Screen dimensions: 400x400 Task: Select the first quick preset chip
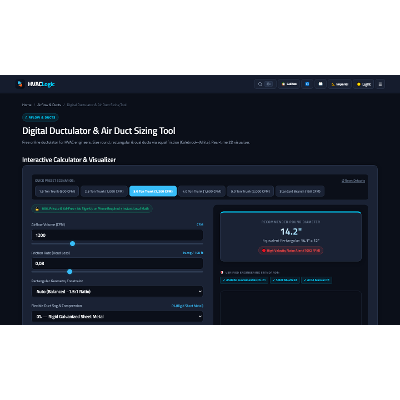[57, 191]
